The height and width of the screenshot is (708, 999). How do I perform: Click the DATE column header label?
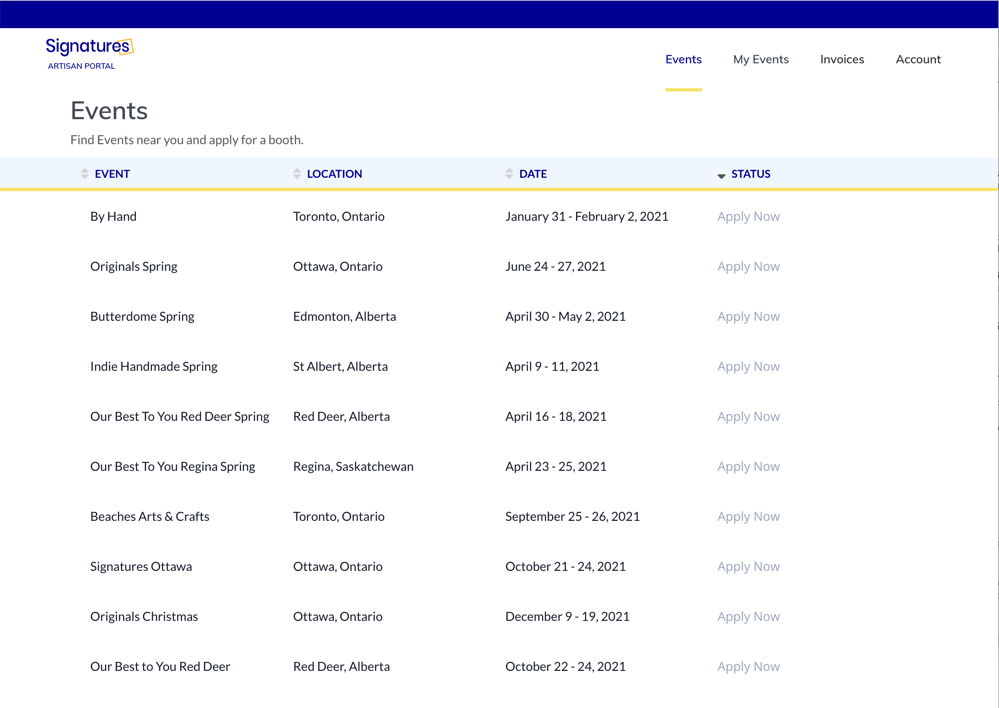(x=533, y=174)
